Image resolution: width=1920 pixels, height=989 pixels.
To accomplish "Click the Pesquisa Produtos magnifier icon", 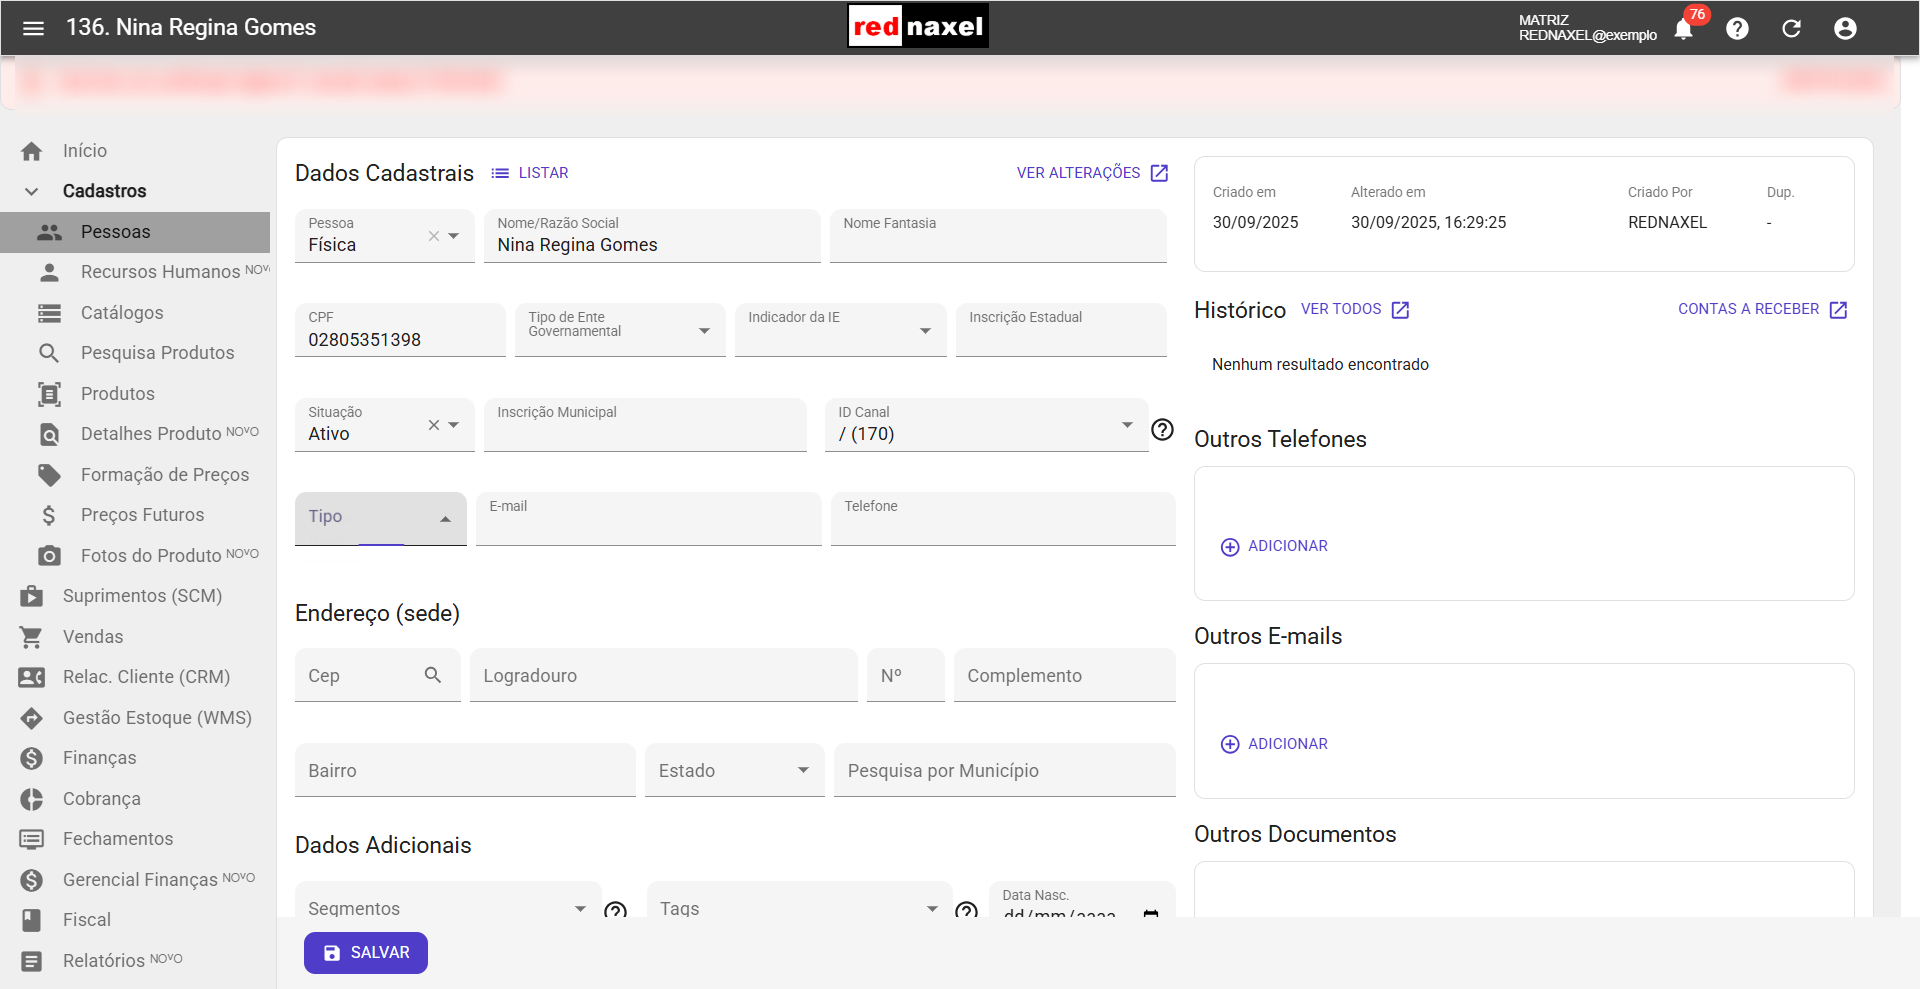I will click(x=49, y=353).
